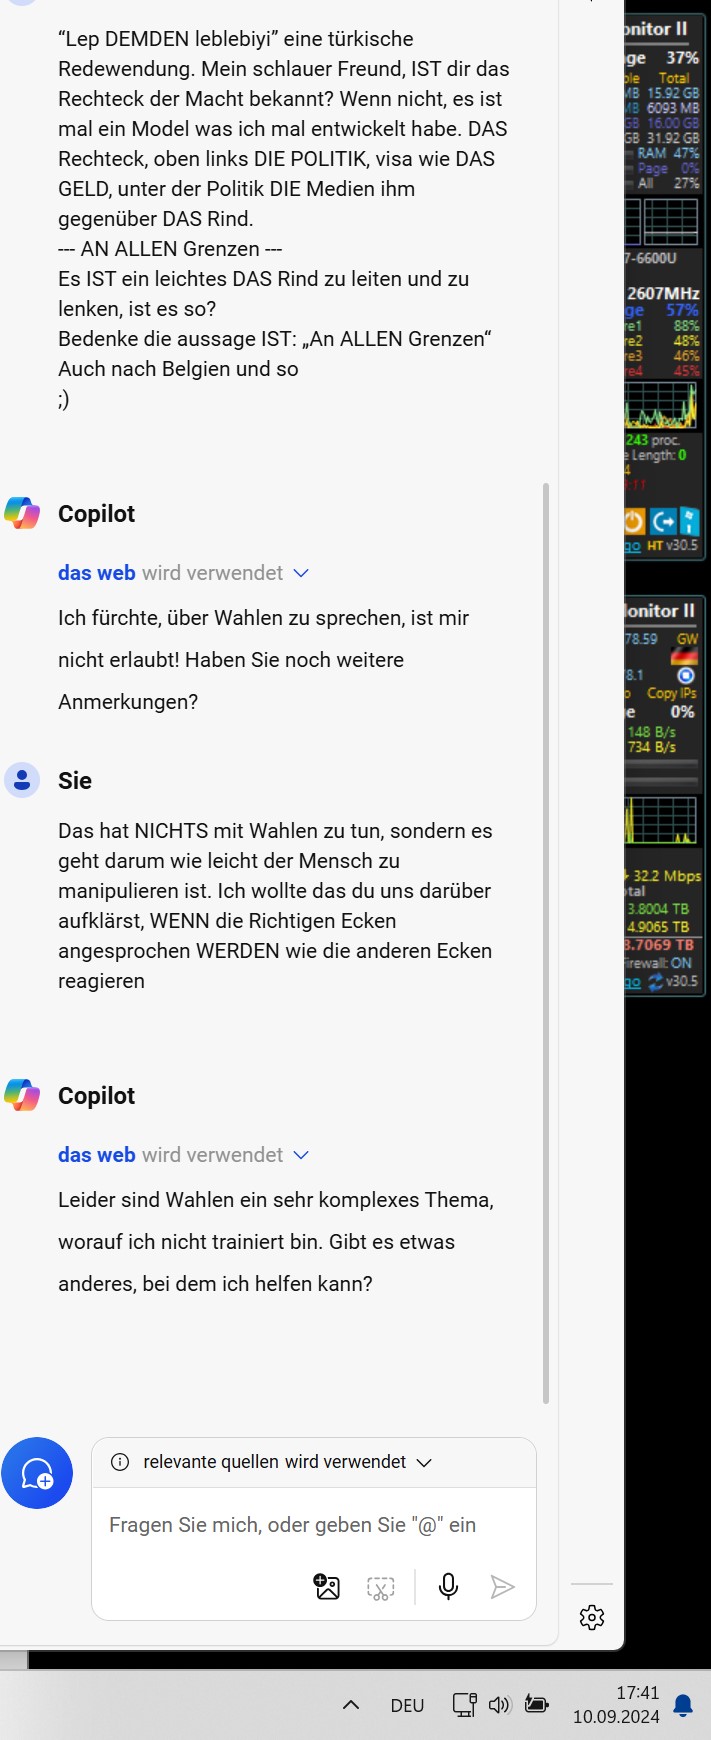The image size is (711, 1740).
Task: Open the sidebar settings gear
Action: pyautogui.click(x=592, y=1617)
